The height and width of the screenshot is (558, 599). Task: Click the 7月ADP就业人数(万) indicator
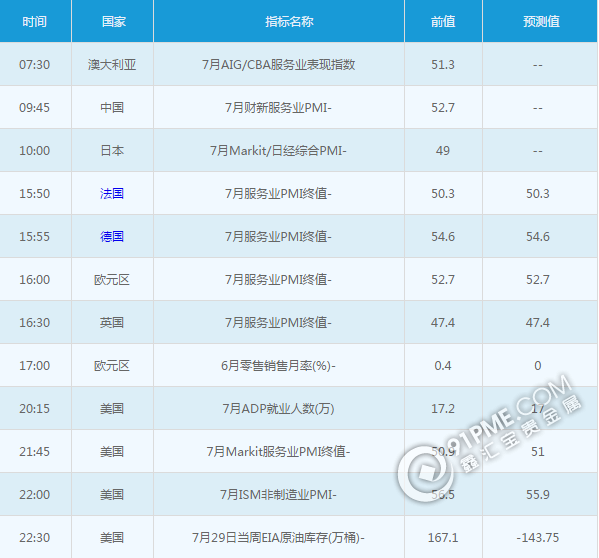point(278,409)
